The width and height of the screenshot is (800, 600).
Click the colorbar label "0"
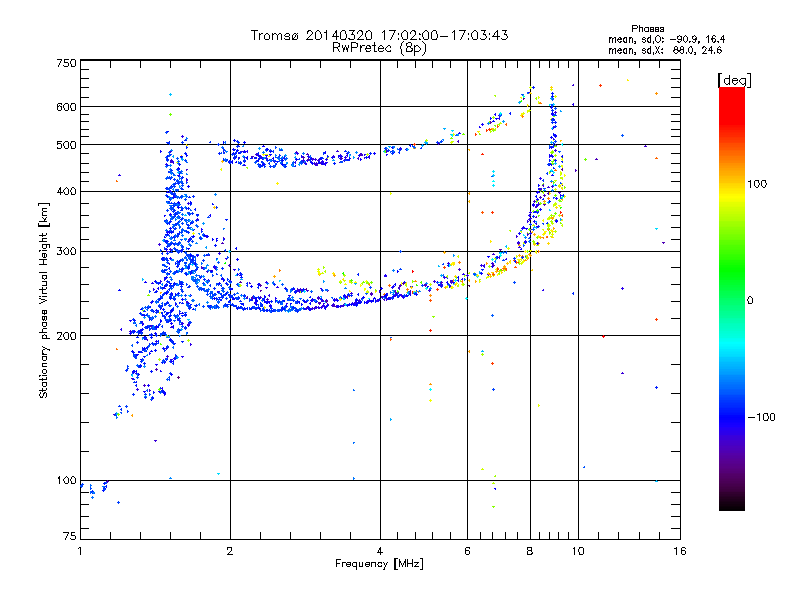click(x=750, y=301)
